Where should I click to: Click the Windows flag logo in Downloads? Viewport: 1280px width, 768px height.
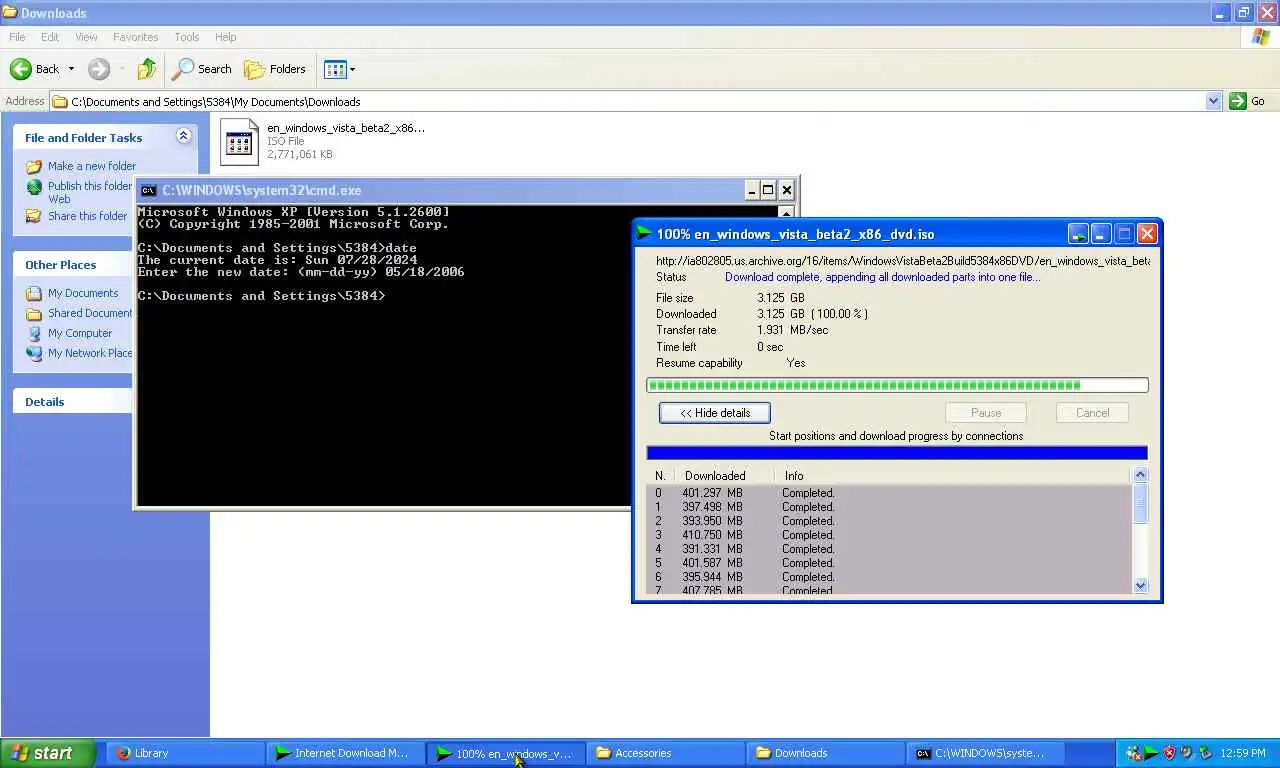pyautogui.click(x=1261, y=37)
